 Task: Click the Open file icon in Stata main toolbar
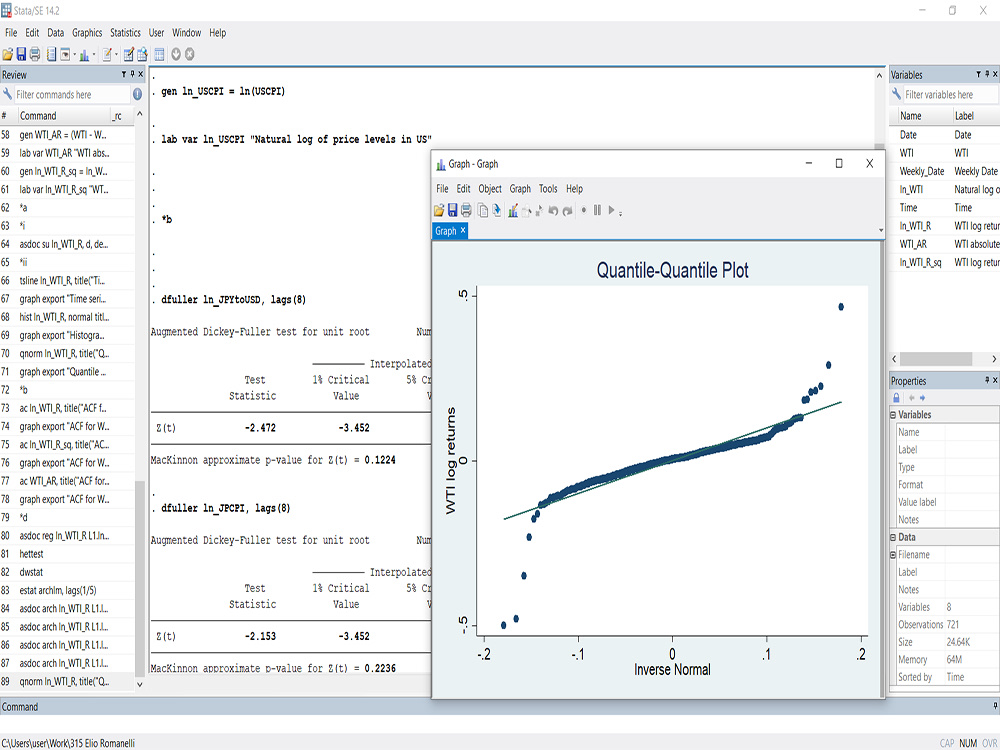pos(8,55)
